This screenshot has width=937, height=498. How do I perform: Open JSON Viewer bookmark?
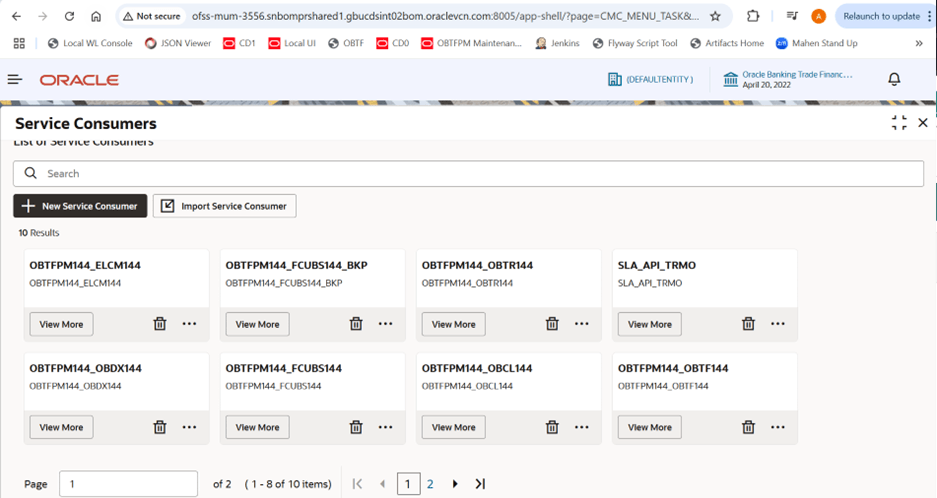(178, 43)
